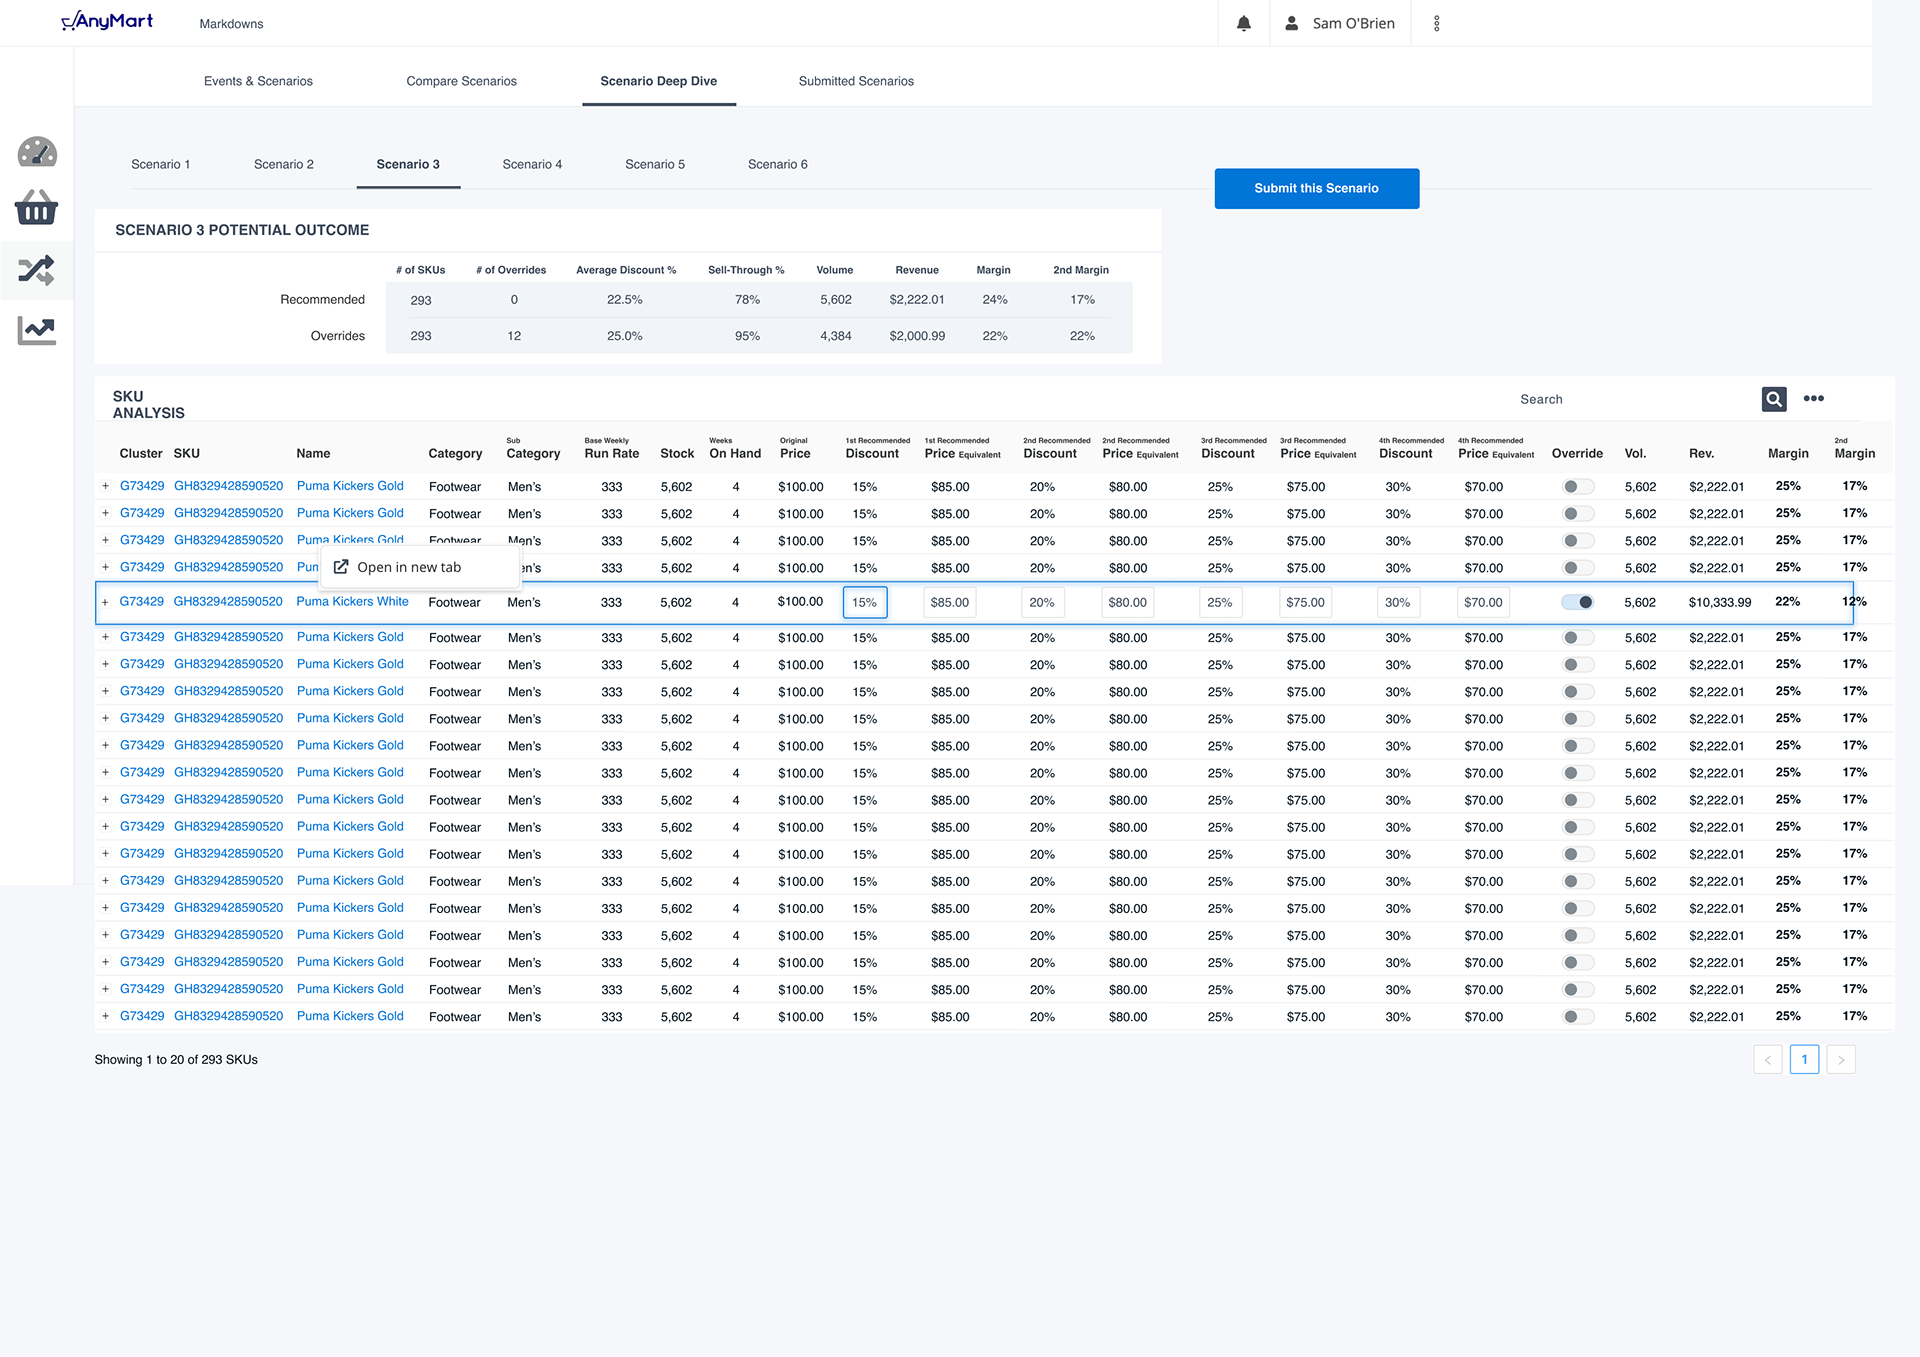The width and height of the screenshot is (1920, 1357).
Task: Expand the Puma Kickers White row
Action: [x=105, y=602]
